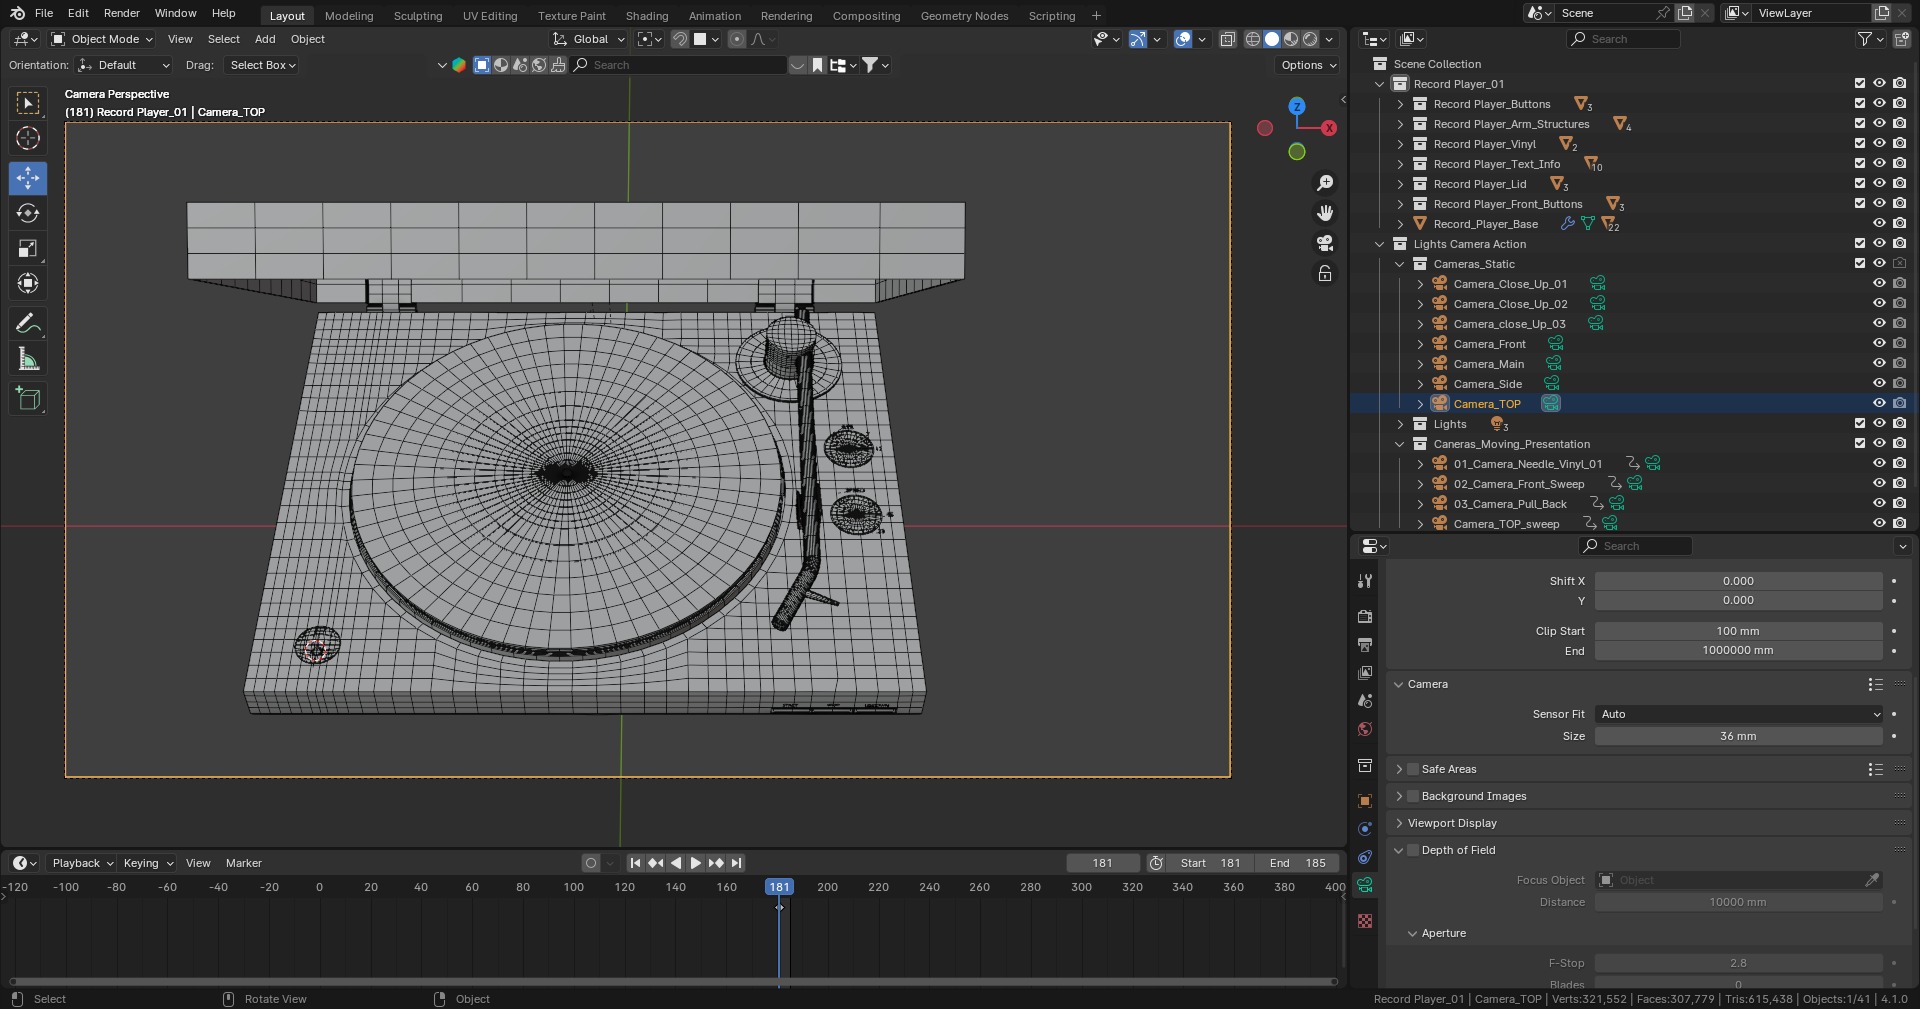Open the Object Constraints properties tab

click(1365, 857)
